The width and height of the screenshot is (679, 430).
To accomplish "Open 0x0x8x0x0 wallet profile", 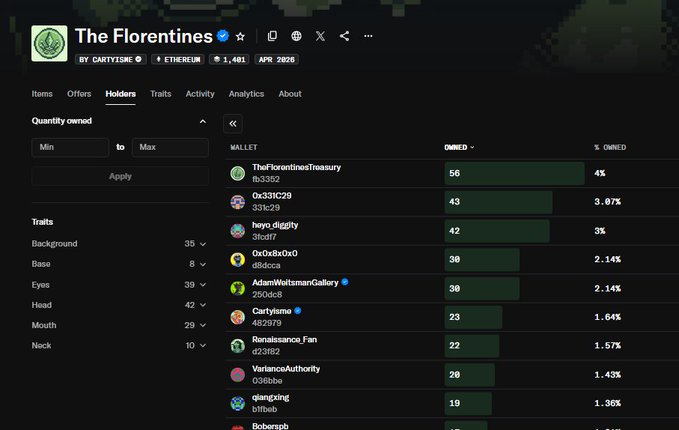I will (275, 253).
